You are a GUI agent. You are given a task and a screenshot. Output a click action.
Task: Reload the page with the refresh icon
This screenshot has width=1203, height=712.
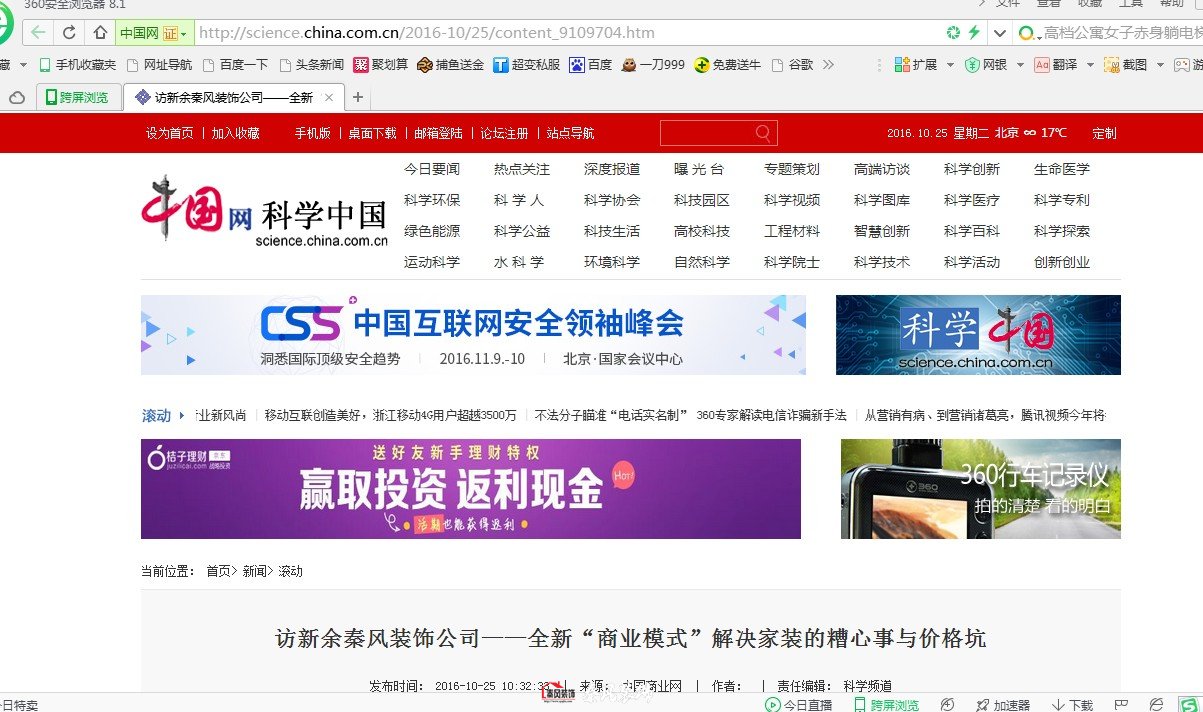[x=69, y=33]
